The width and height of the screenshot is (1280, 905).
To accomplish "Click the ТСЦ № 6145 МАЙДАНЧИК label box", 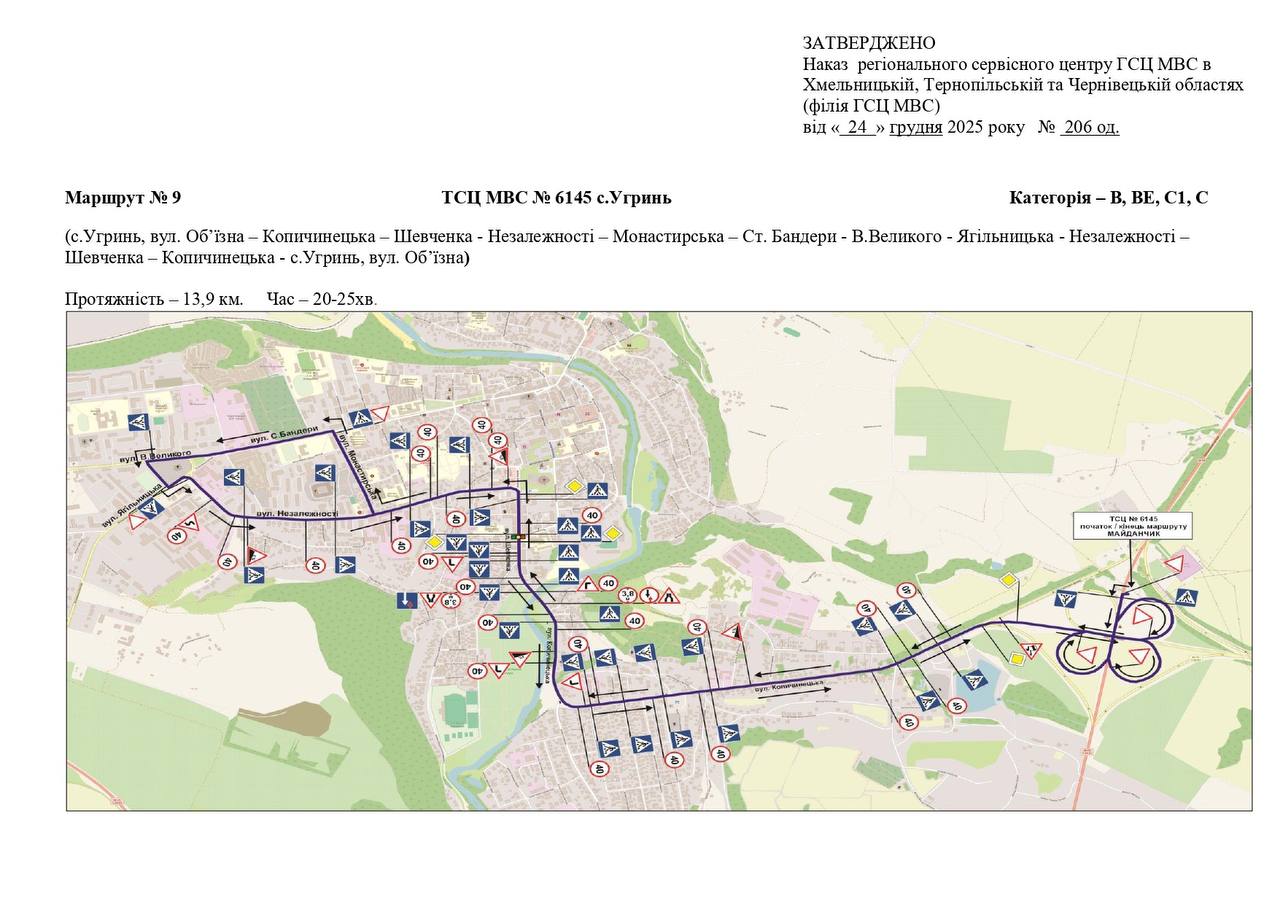I will pyautogui.click(x=1133, y=526).
